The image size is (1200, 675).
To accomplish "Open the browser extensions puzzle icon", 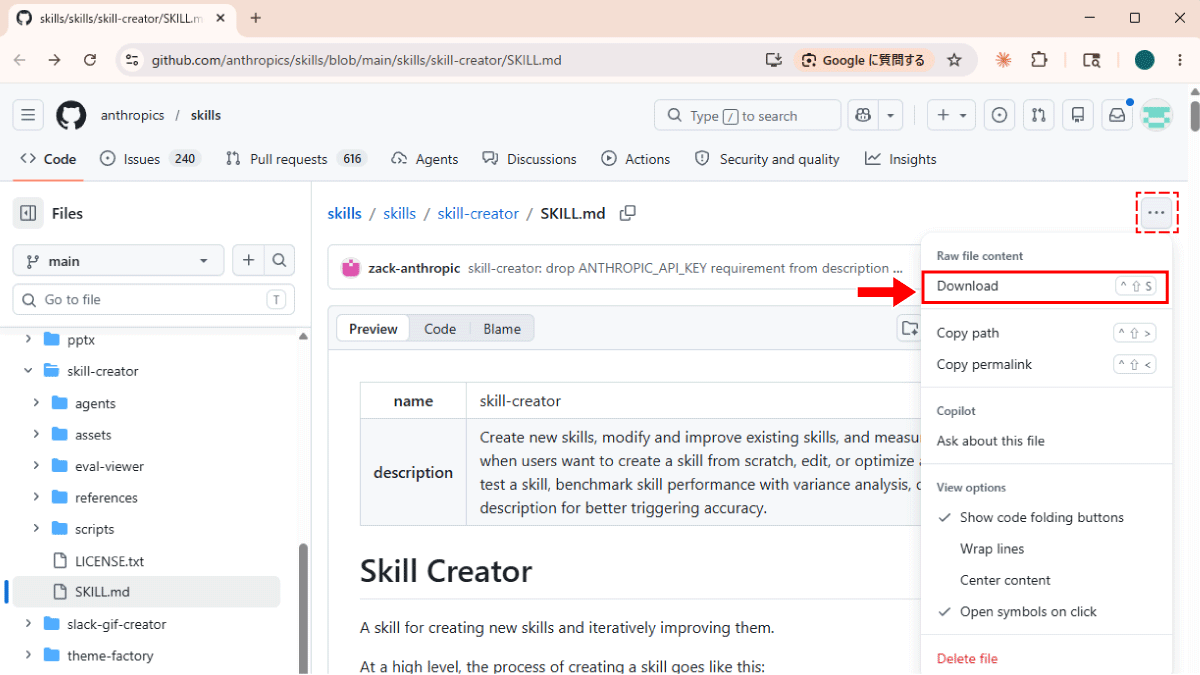I will pos(1039,60).
